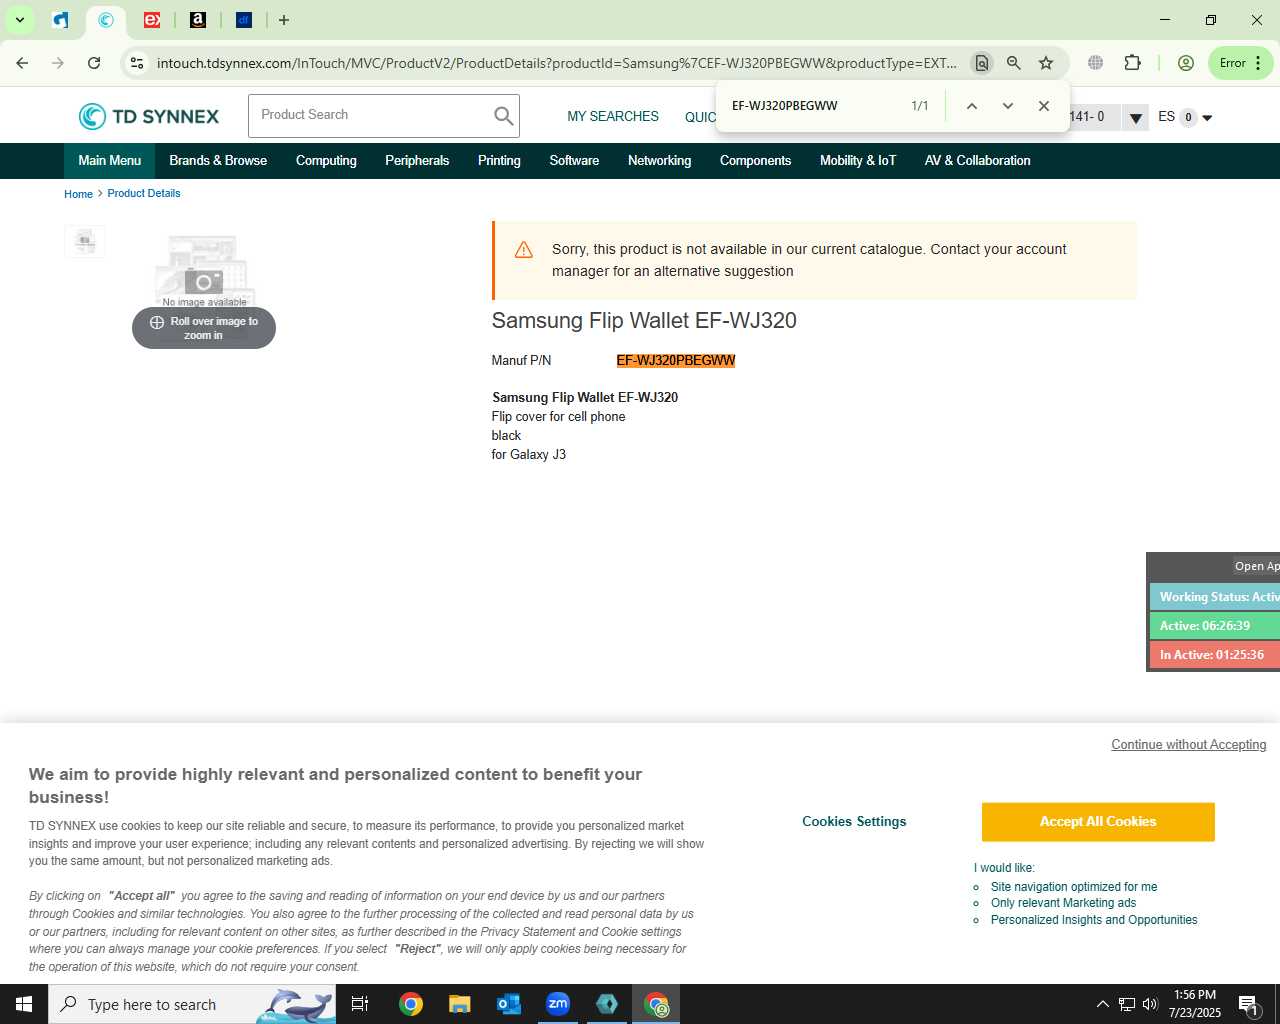This screenshot has height=1024, width=1280.
Task: Open Mobility & IoT menu
Action: point(858,161)
